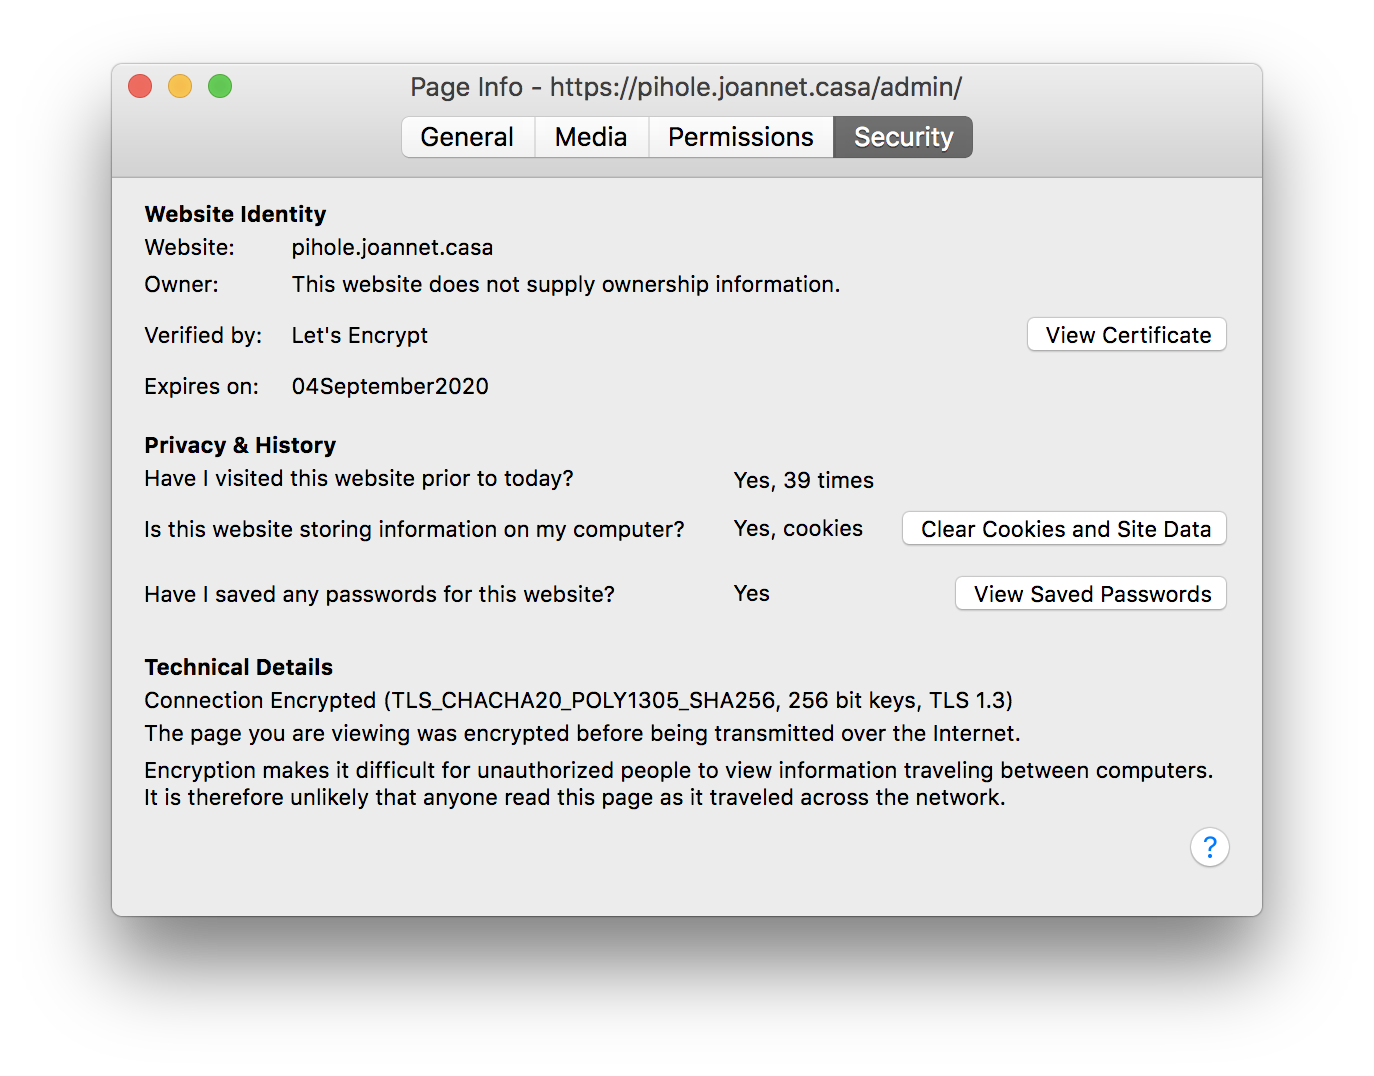Click the website value pihole.joannet.casa
Screen dimensions: 1374x1076
392,248
